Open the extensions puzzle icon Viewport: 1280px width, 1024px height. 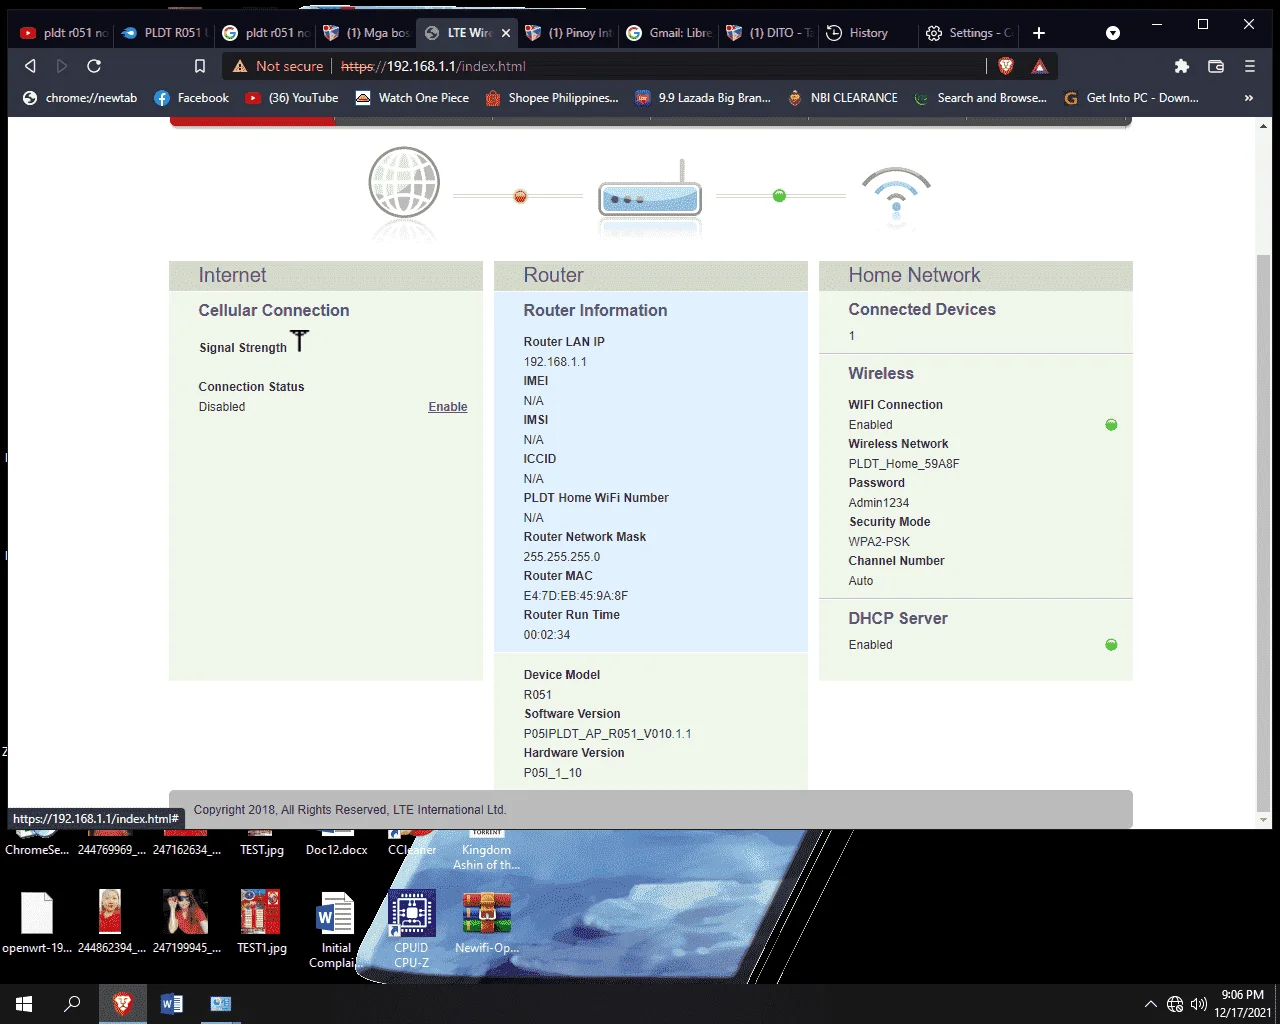[1182, 66]
